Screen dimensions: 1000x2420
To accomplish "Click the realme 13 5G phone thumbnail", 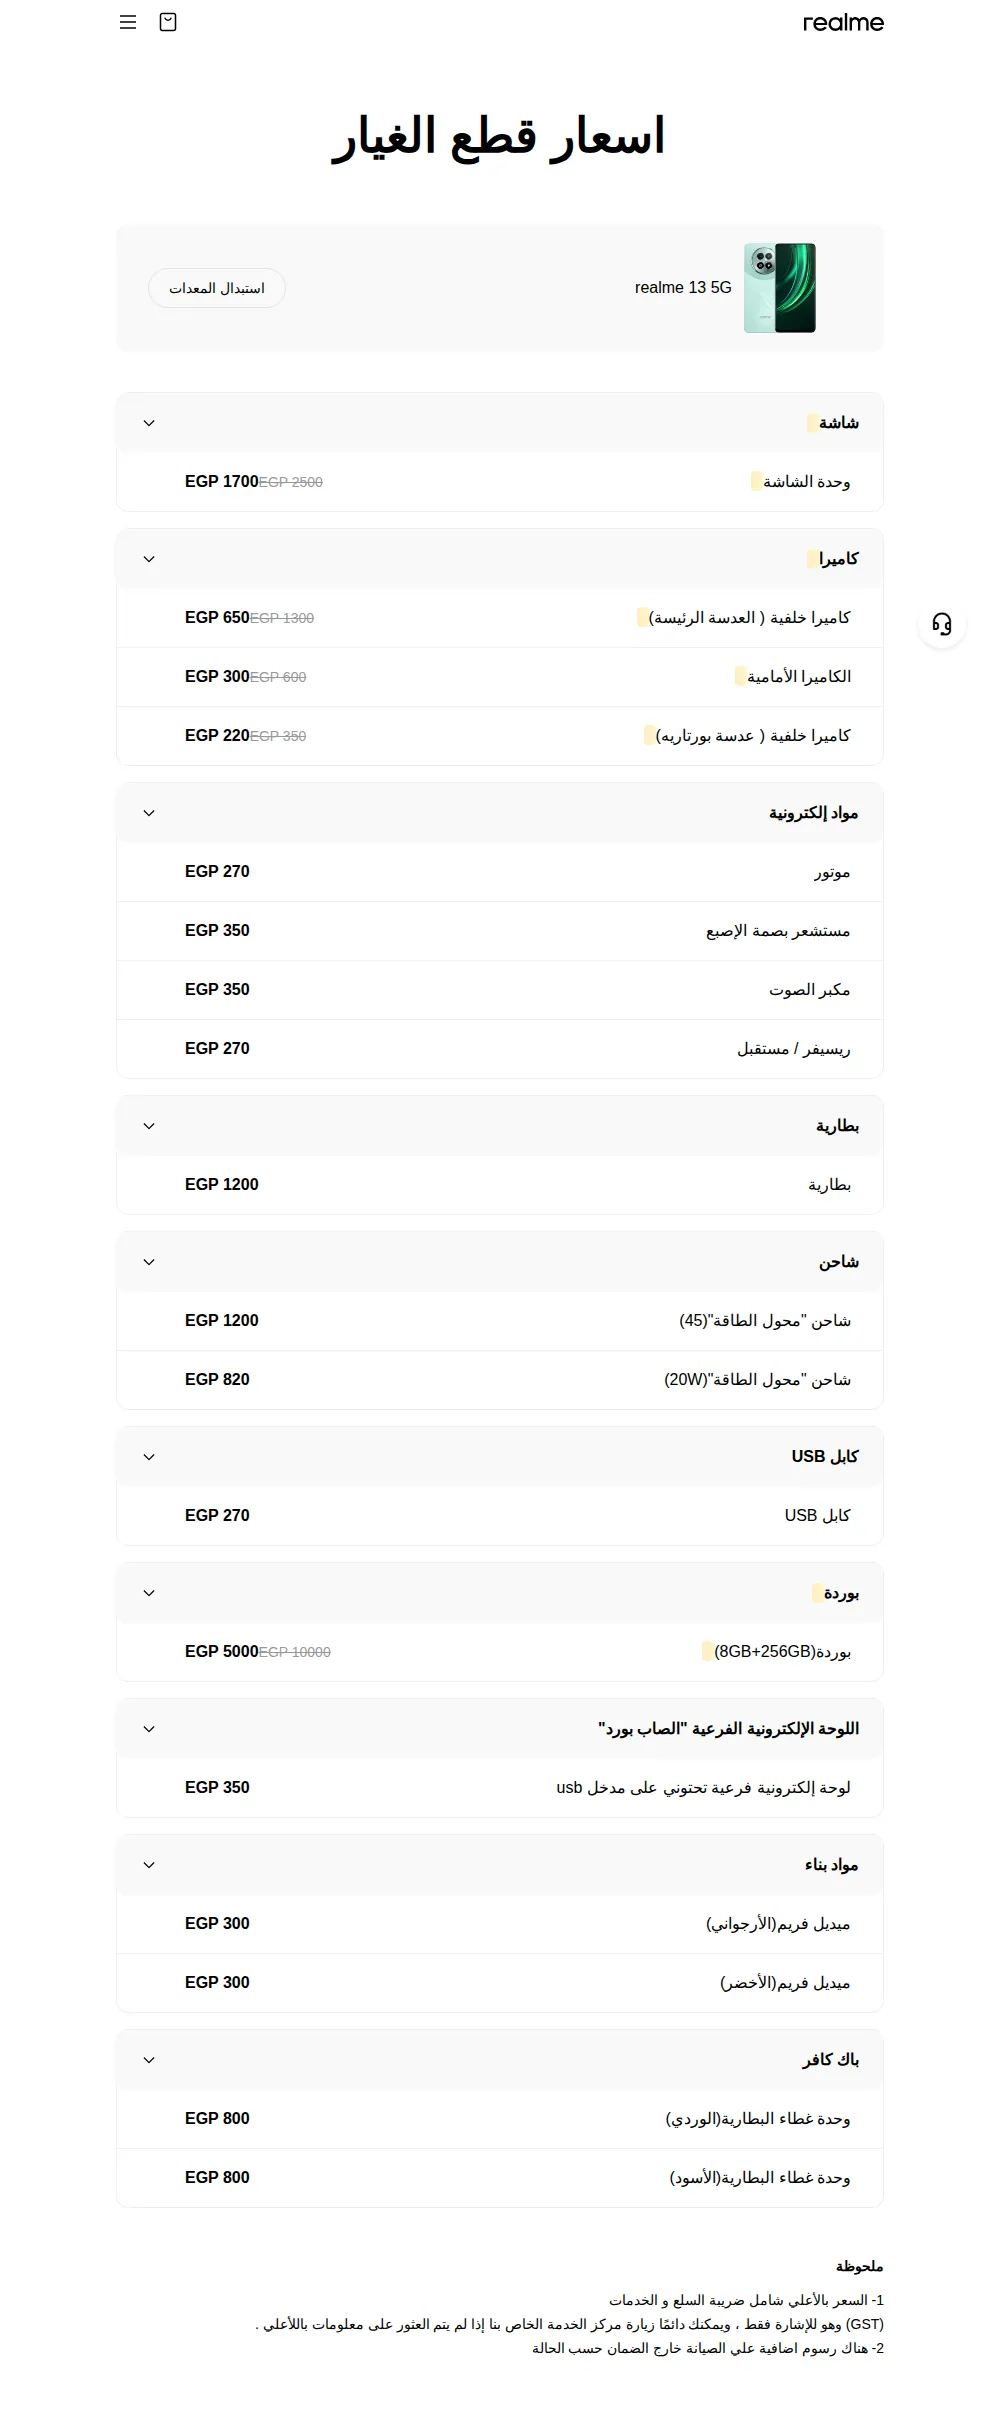I will pyautogui.click(x=780, y=288).
